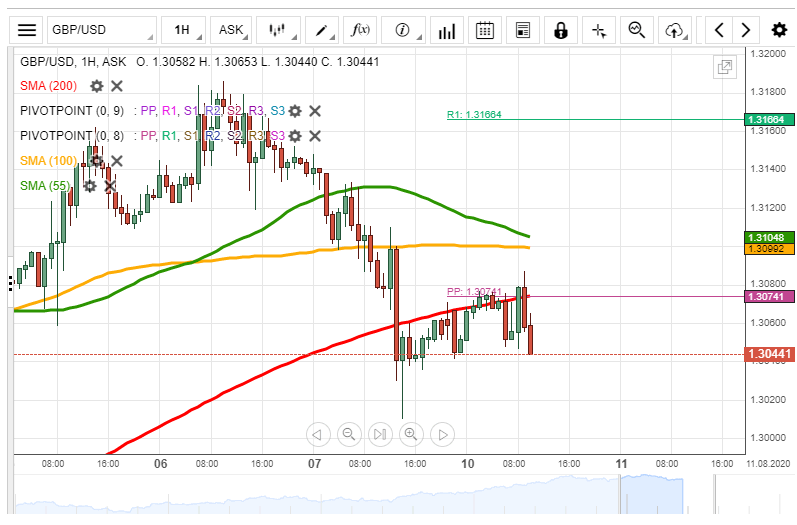
Task: Click the chart scroll-left arrow control
Action: pyautogui.click(x=318, y=435)
